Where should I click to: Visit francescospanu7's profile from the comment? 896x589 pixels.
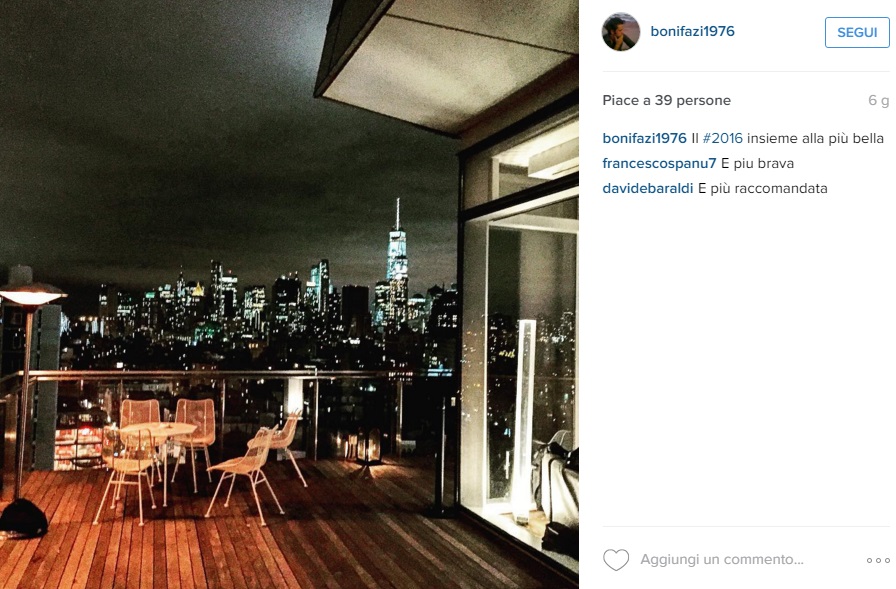[659, 163]
